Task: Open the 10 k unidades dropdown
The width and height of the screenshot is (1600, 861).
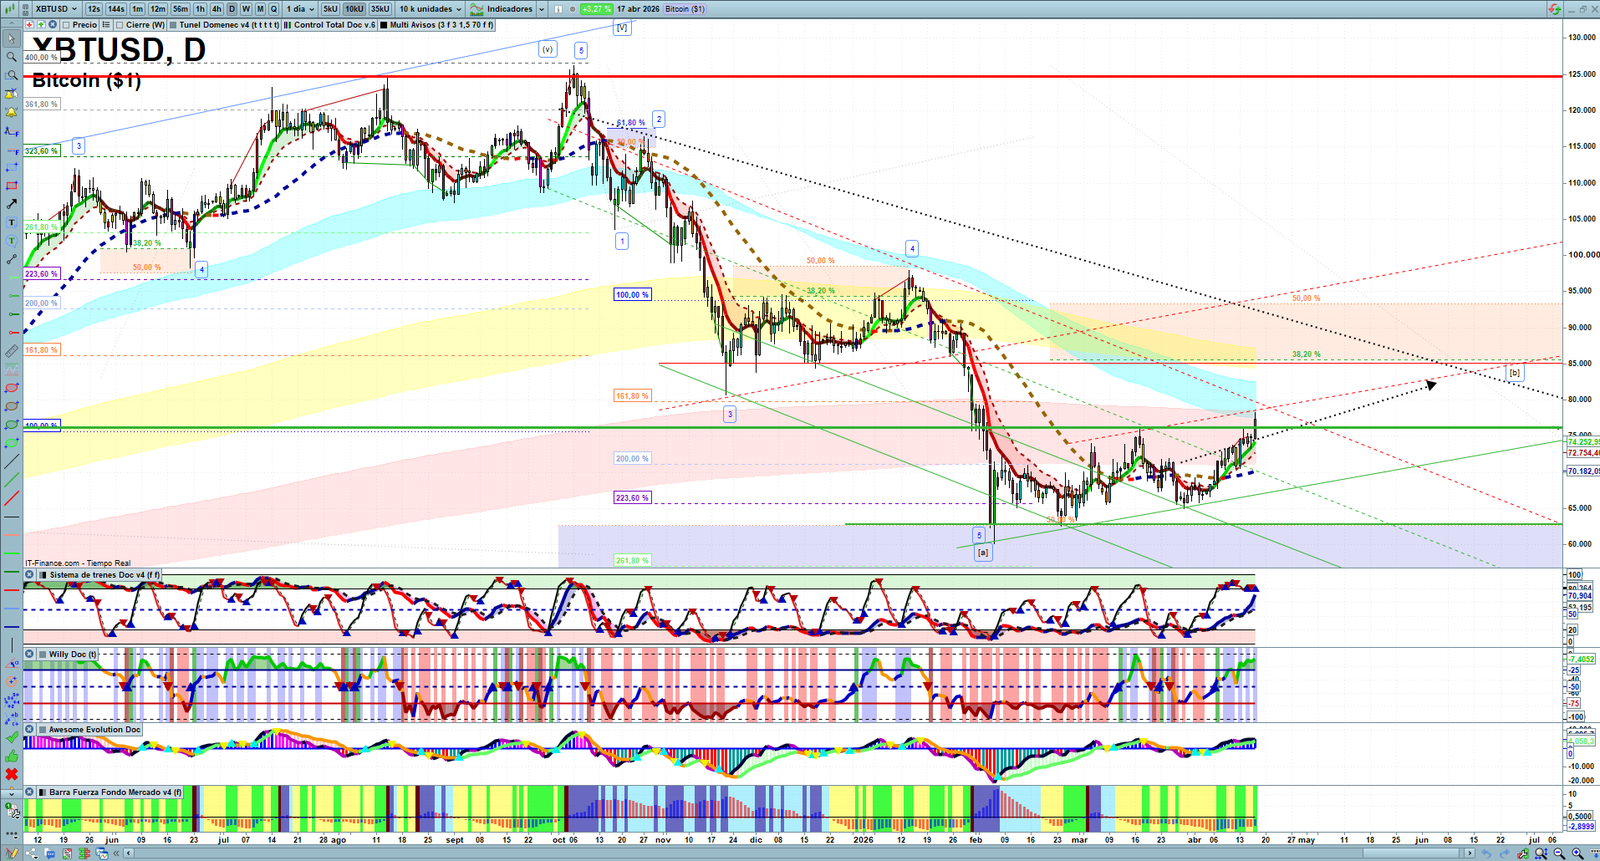Action: (x=431, y=9)
